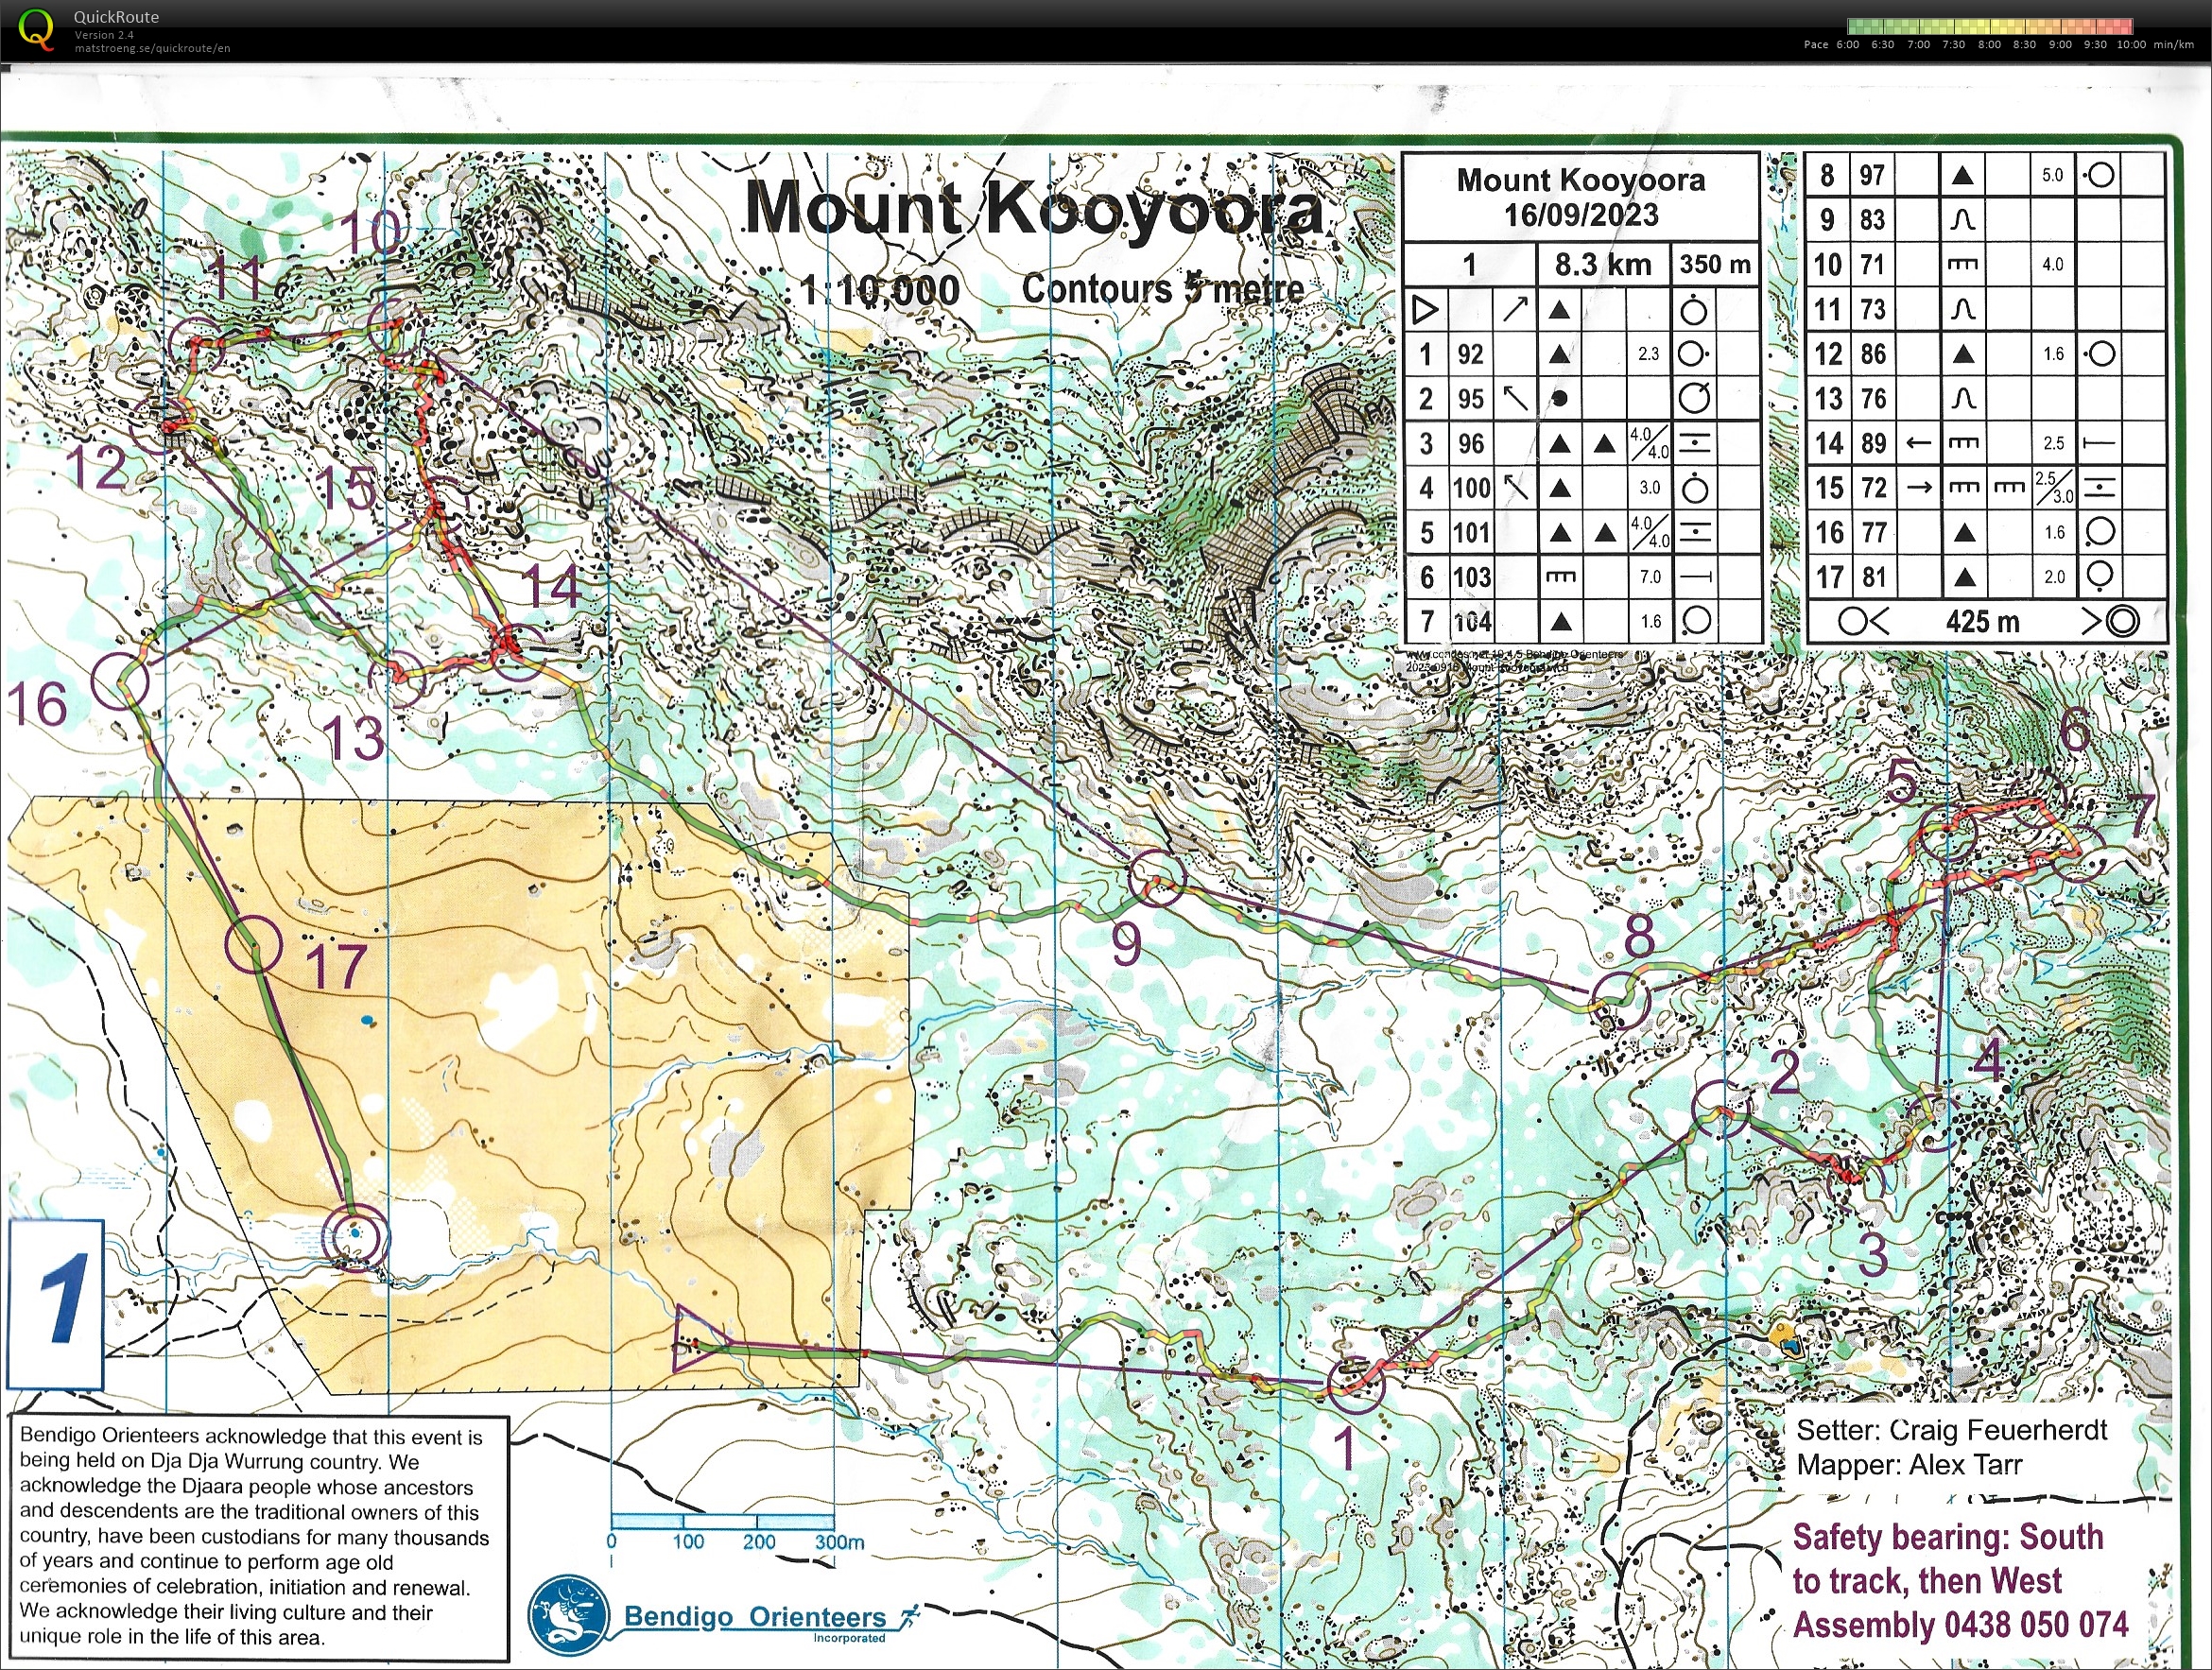This screenshot has height=1670, width=2212.
Task: Click the pace color gradient legend bar
Action: [x=1990, y=27]
